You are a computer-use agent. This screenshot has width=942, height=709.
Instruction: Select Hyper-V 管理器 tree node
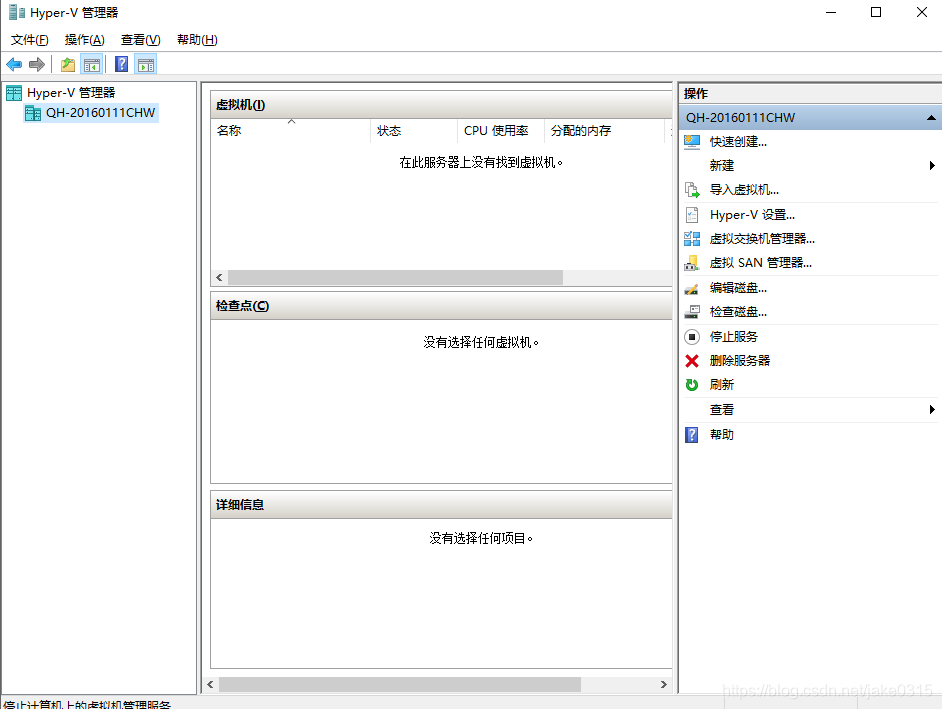click(71, 93)
